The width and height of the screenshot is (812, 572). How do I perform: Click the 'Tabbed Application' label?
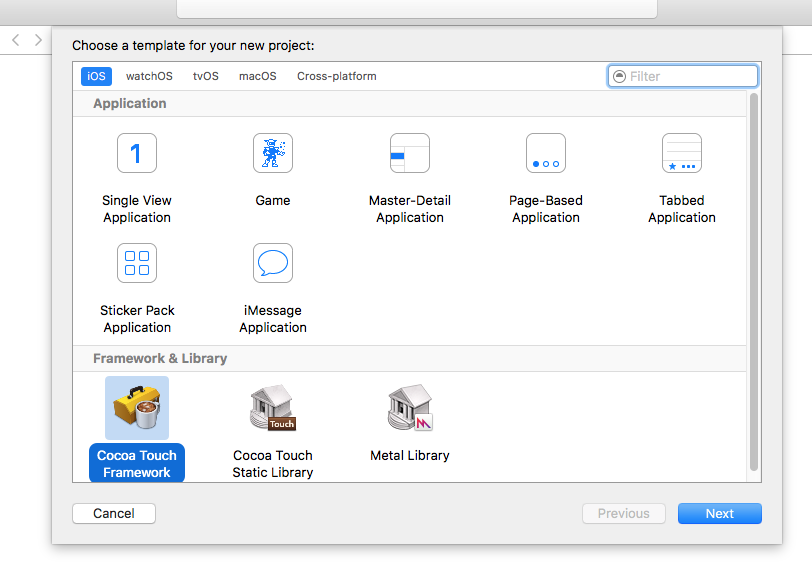click(682, 209)
